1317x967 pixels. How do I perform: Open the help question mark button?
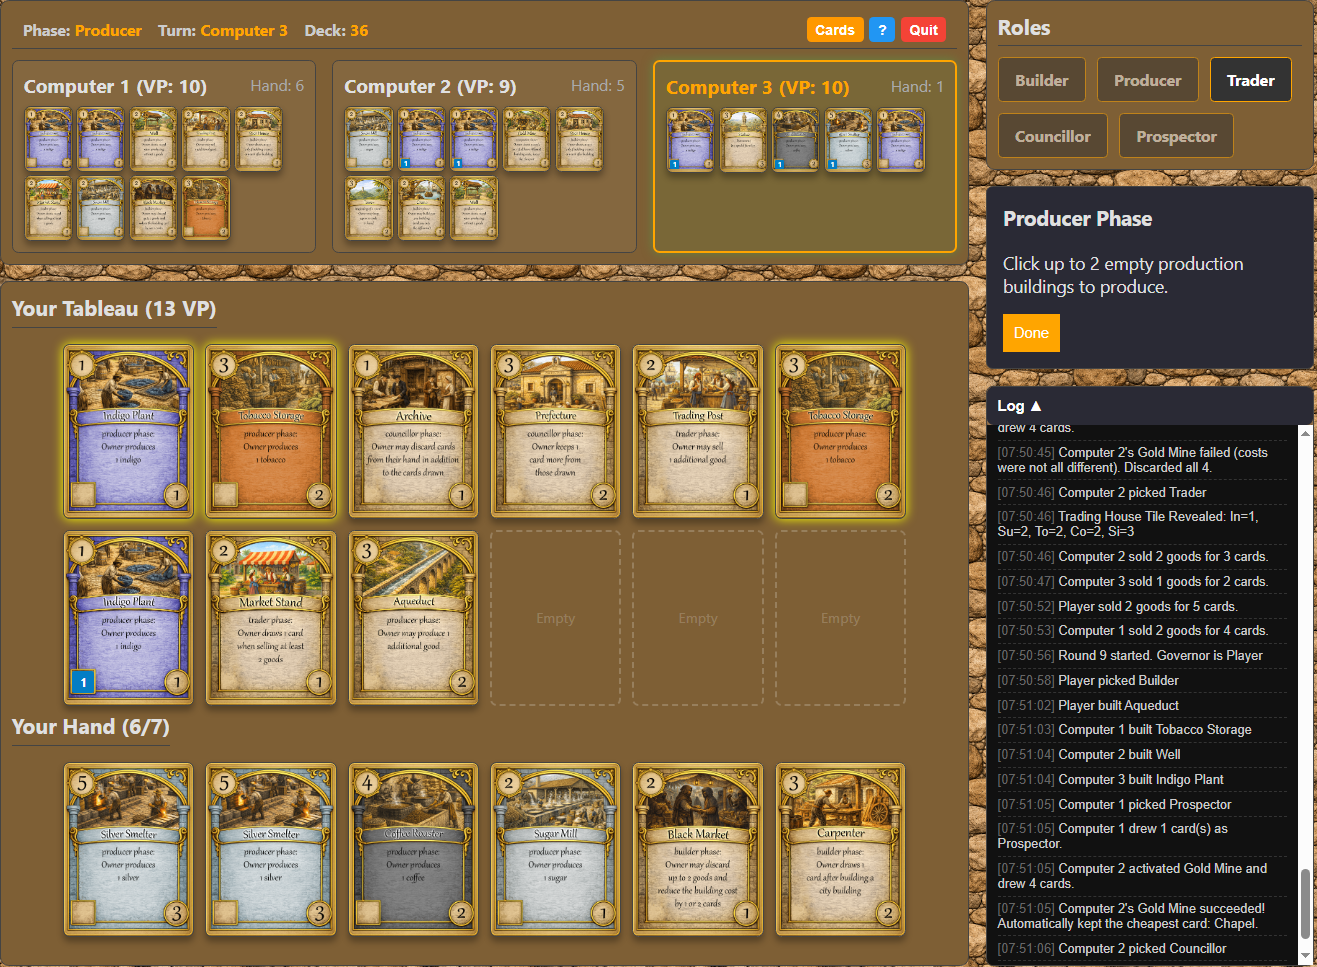(881, 30)
